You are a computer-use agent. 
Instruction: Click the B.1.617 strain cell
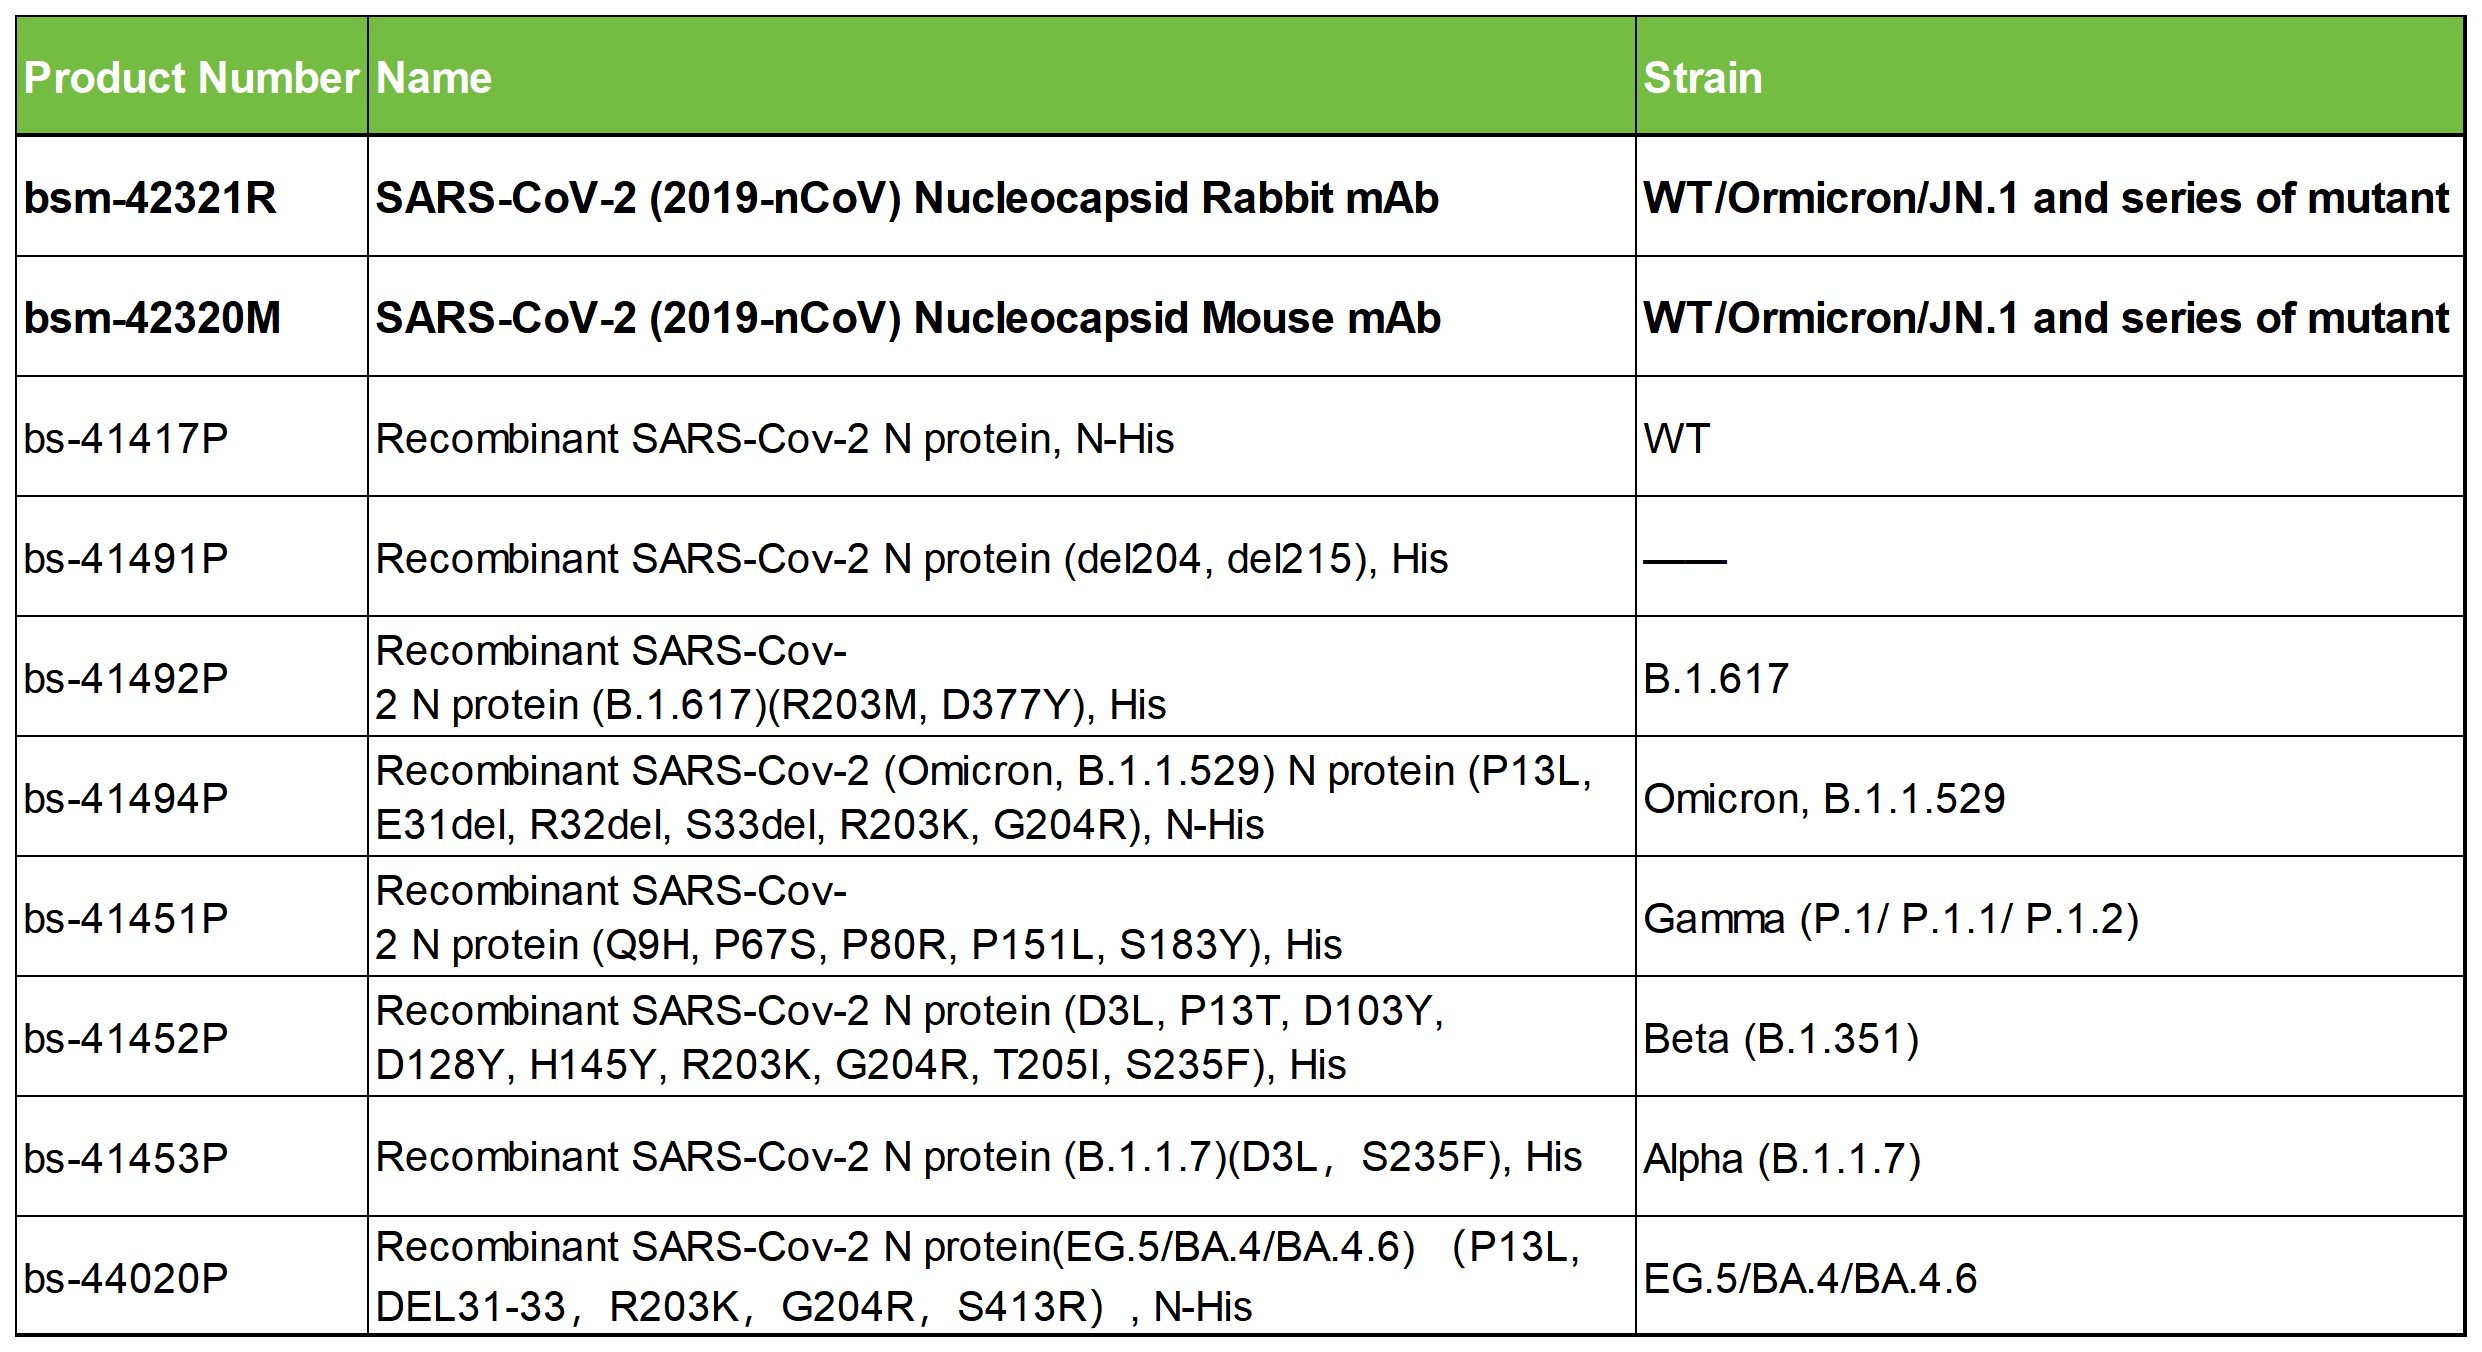[x=1715, y=678]
